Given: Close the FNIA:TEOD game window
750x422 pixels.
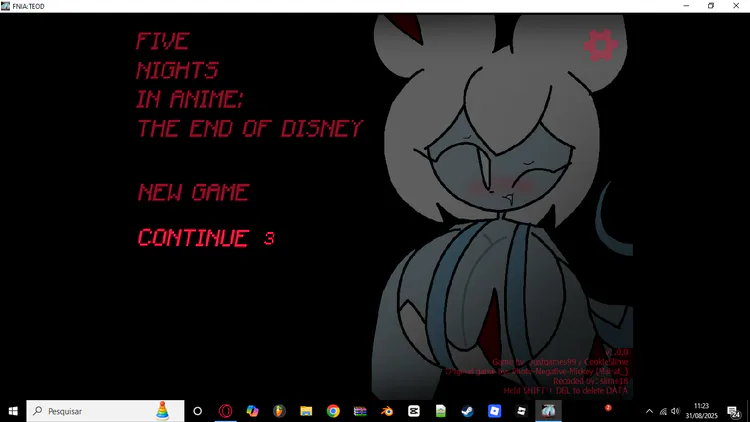Looking at the screenshot, I should point(736,6).
